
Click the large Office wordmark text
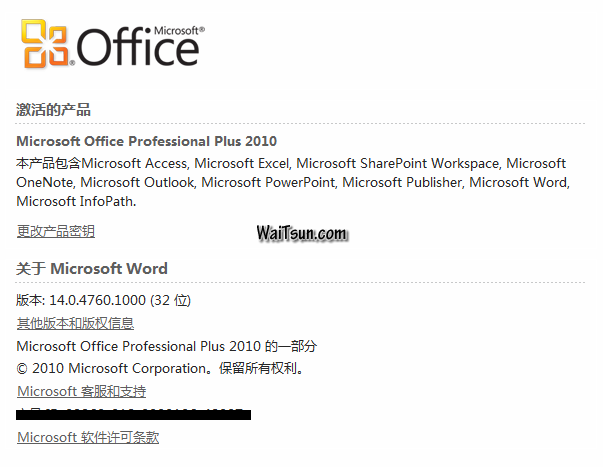[138, 47]
